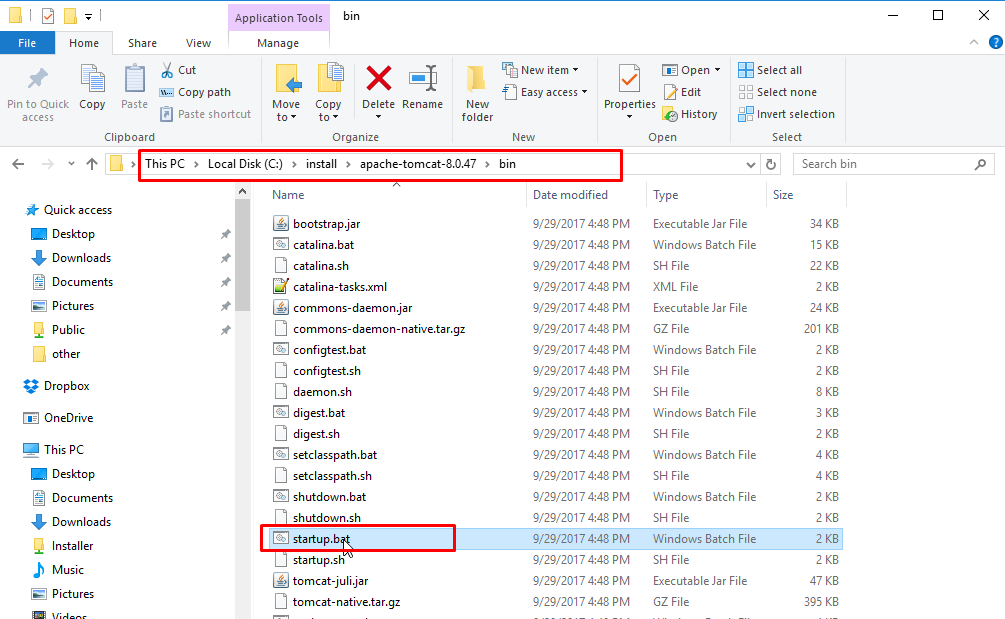
Task: Sort by the Name column header
Action: point(288,195)
